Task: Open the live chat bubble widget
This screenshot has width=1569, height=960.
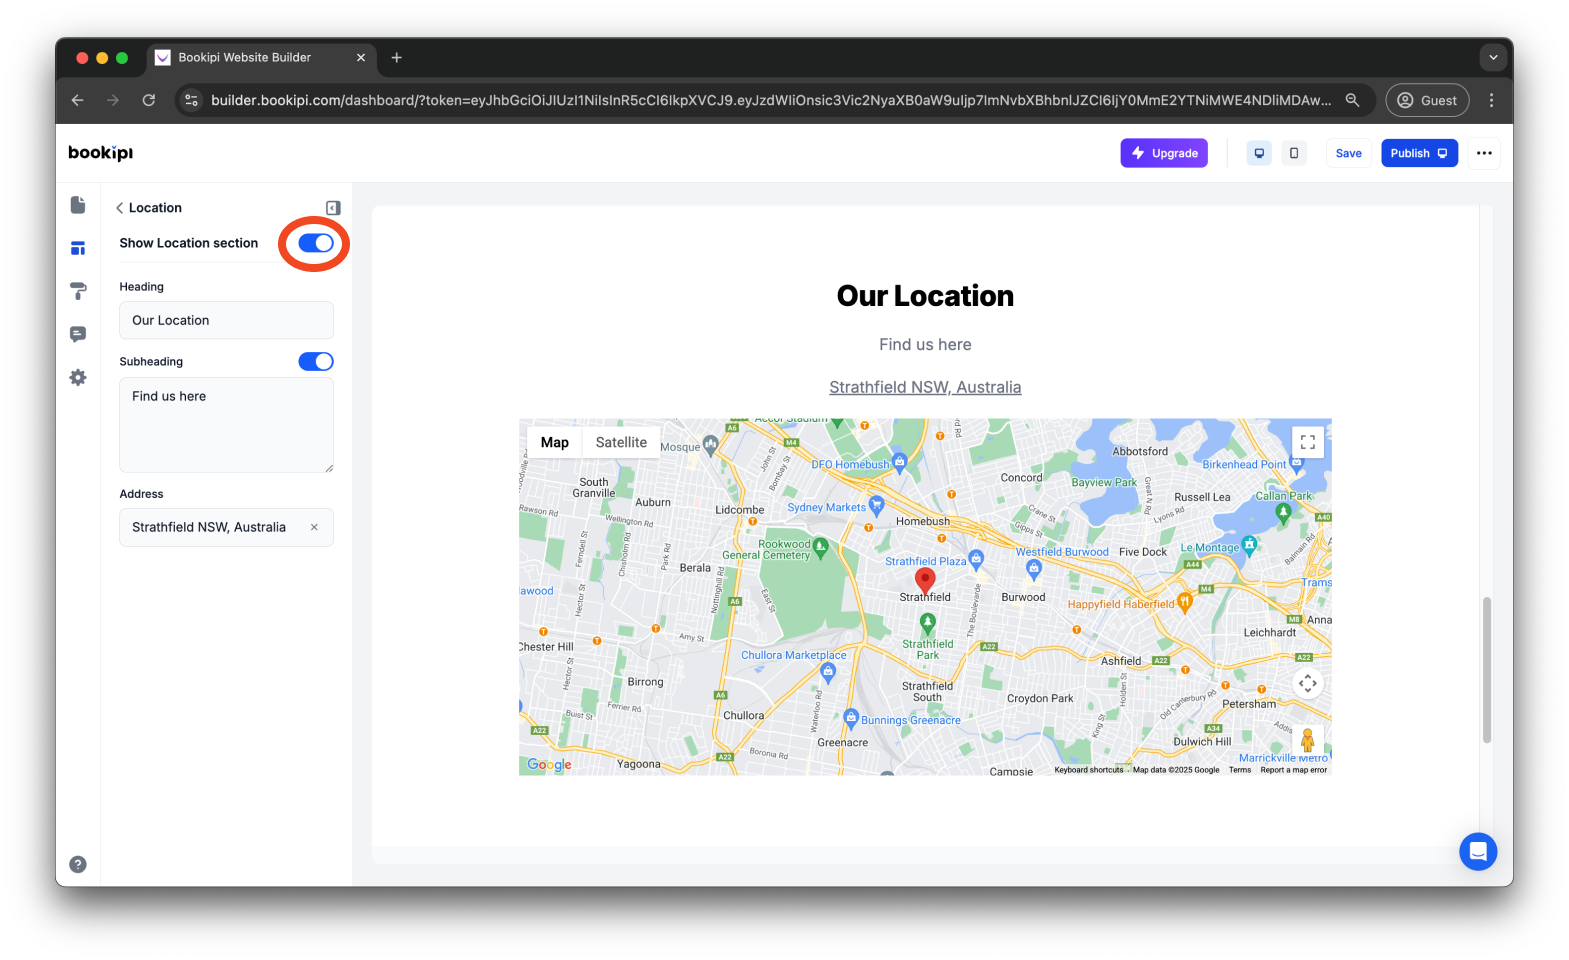Action: tap(1478, 852)
